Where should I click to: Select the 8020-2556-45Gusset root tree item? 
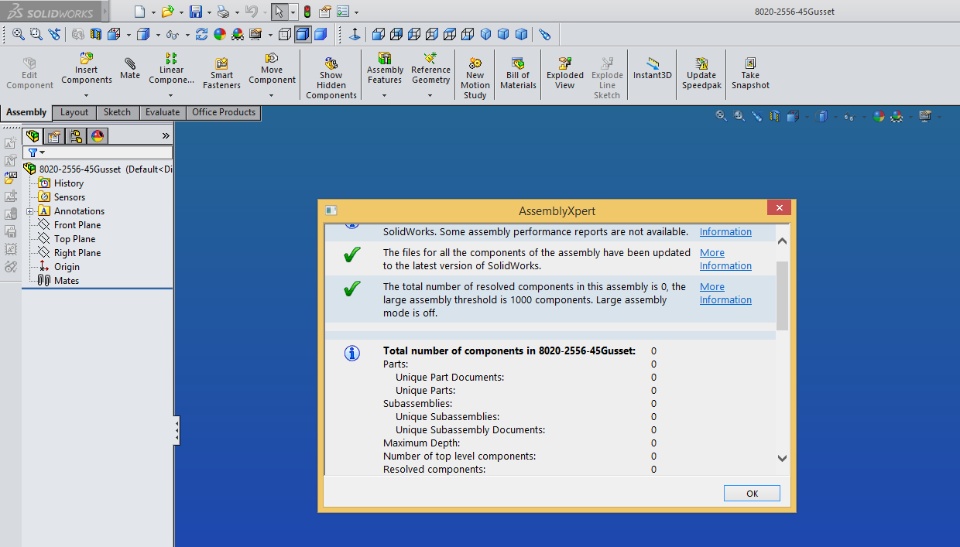coord(98,169)
